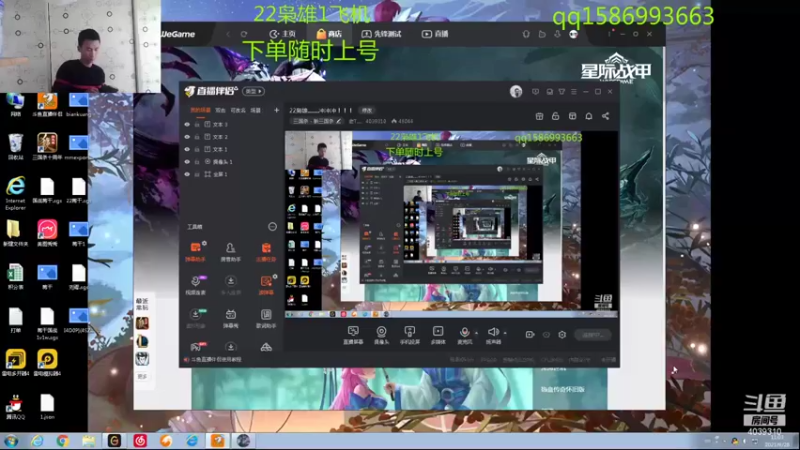Open WeGame 主页 tab
800x450 pixels.
[x=283, y=34]
